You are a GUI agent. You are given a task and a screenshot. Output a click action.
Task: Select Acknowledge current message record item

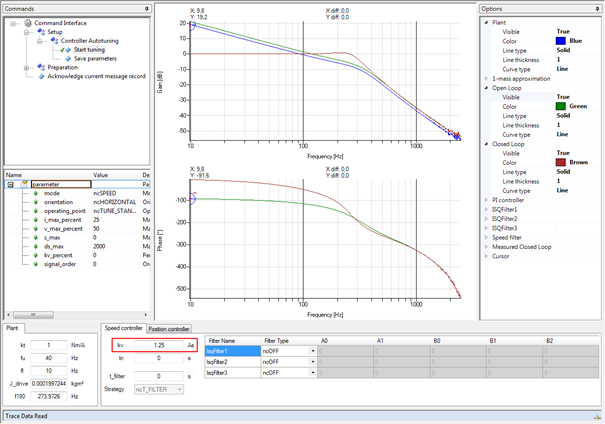[96, 76]
